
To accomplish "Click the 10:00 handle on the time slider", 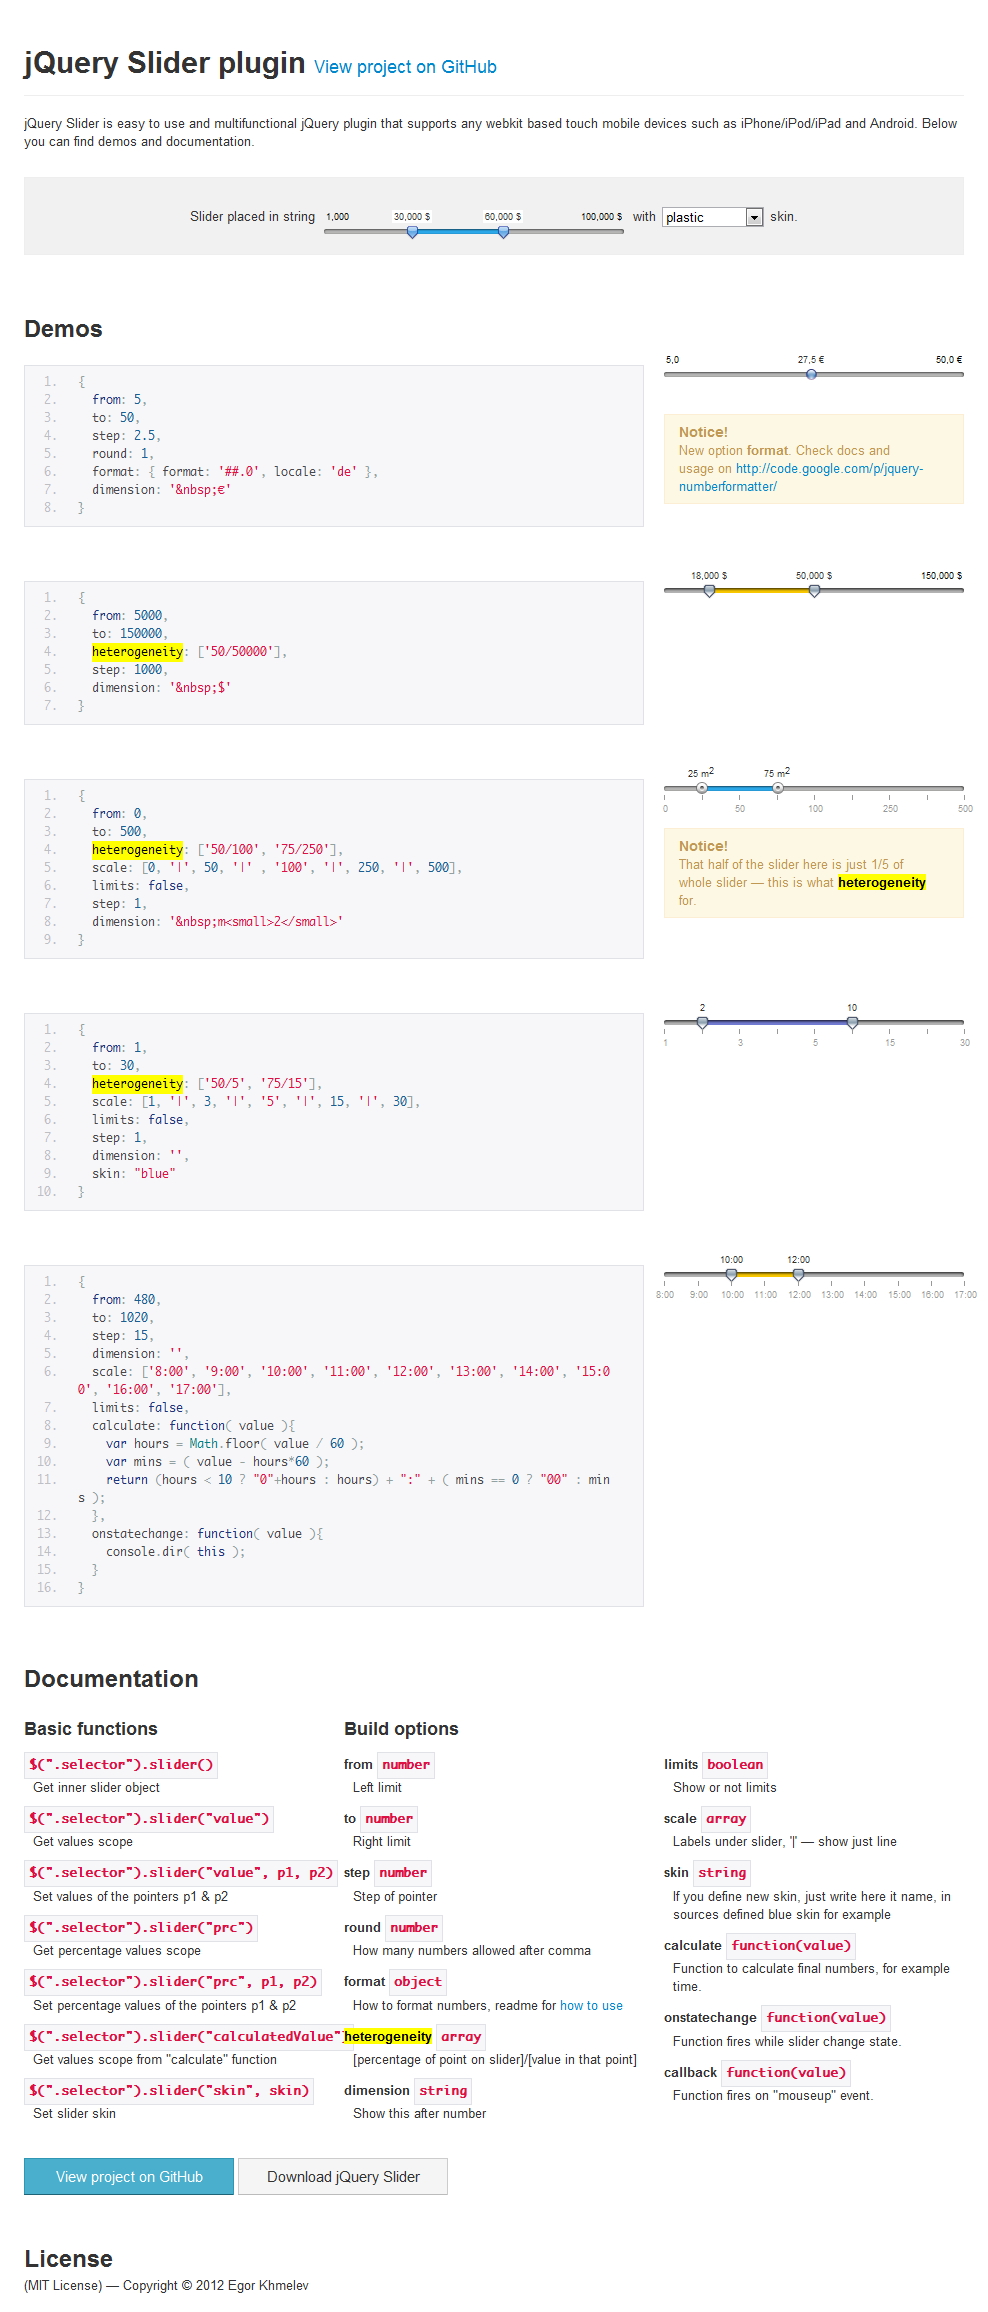I will click(731, 1275).
